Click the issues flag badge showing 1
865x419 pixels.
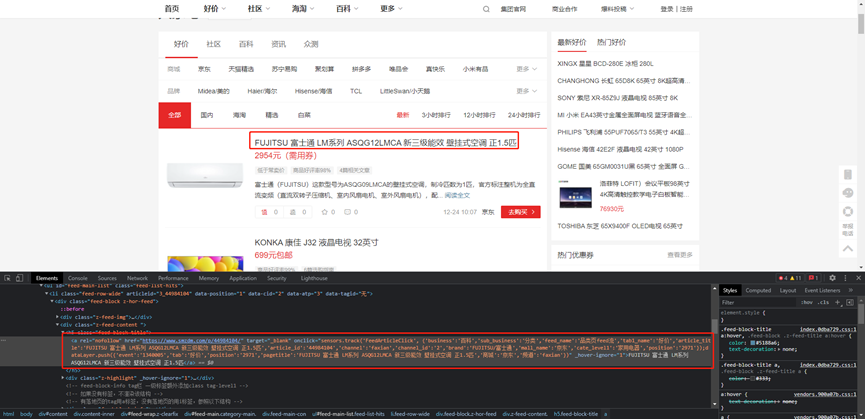[x=814, y=278]
